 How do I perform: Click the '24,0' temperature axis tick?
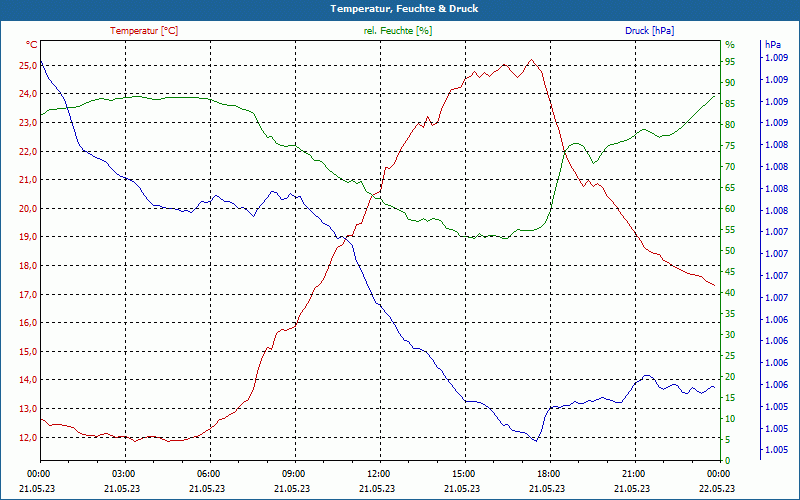(28, 94)
